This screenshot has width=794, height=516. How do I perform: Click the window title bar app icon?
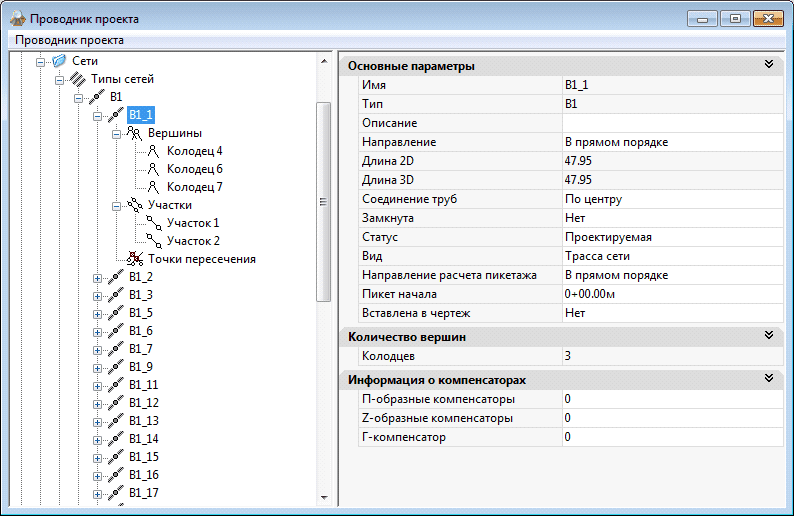pyautogui.click(x=17, y=19)
